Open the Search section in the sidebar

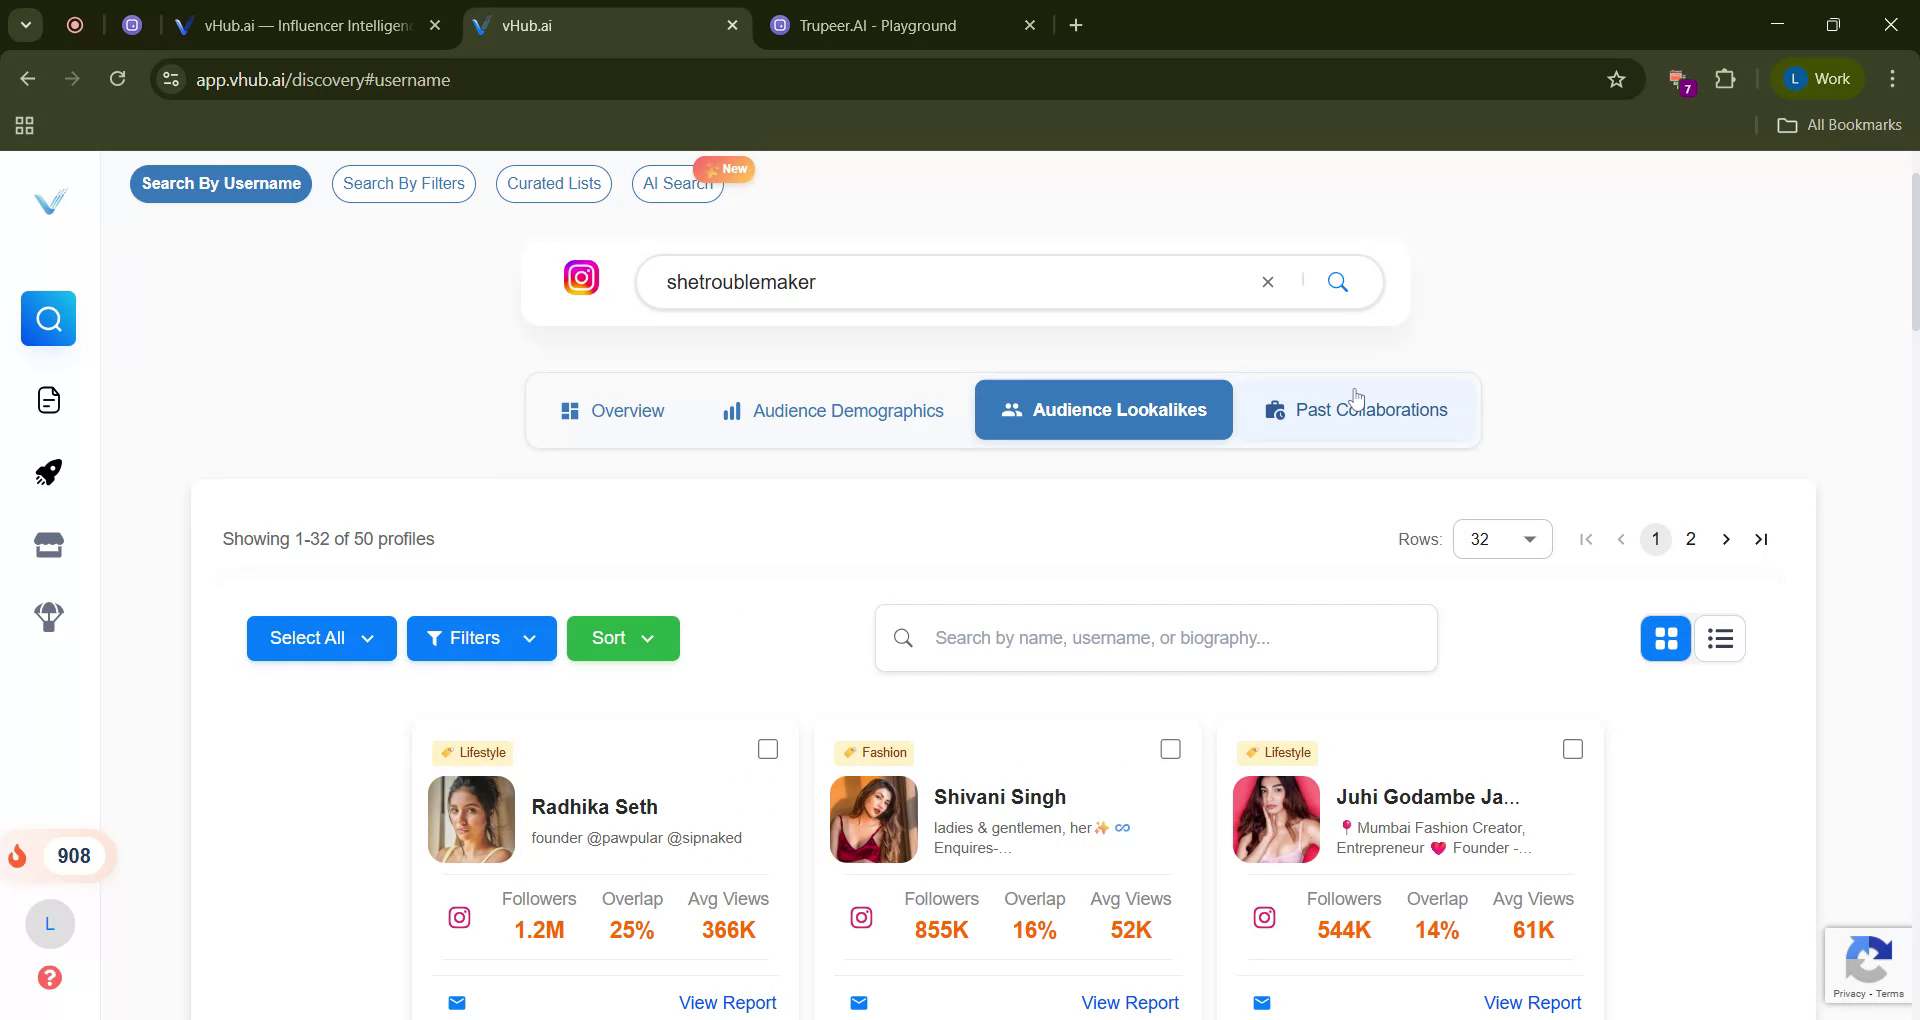48,318
